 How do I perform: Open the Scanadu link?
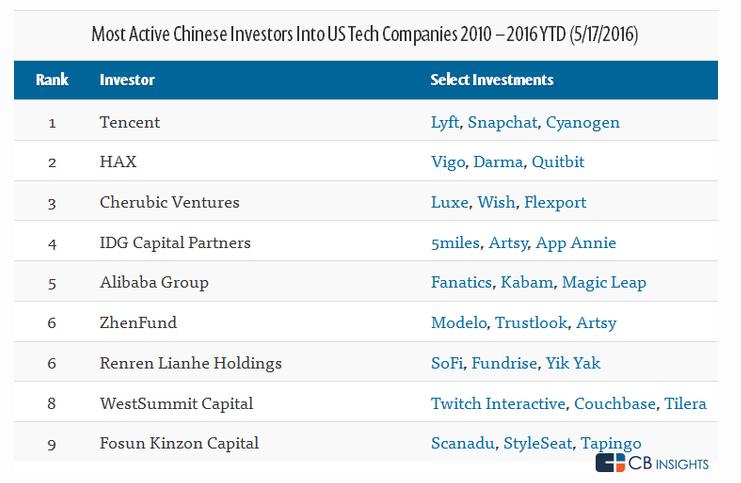point(462,443)
